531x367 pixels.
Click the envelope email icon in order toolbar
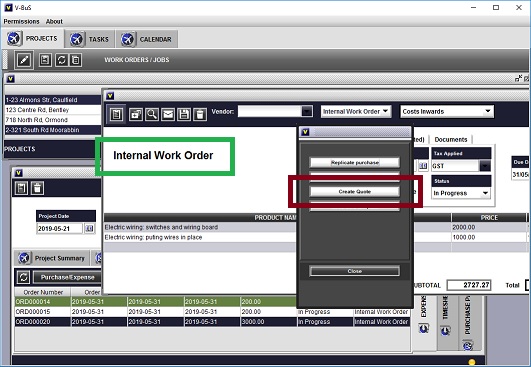point(168,114)
